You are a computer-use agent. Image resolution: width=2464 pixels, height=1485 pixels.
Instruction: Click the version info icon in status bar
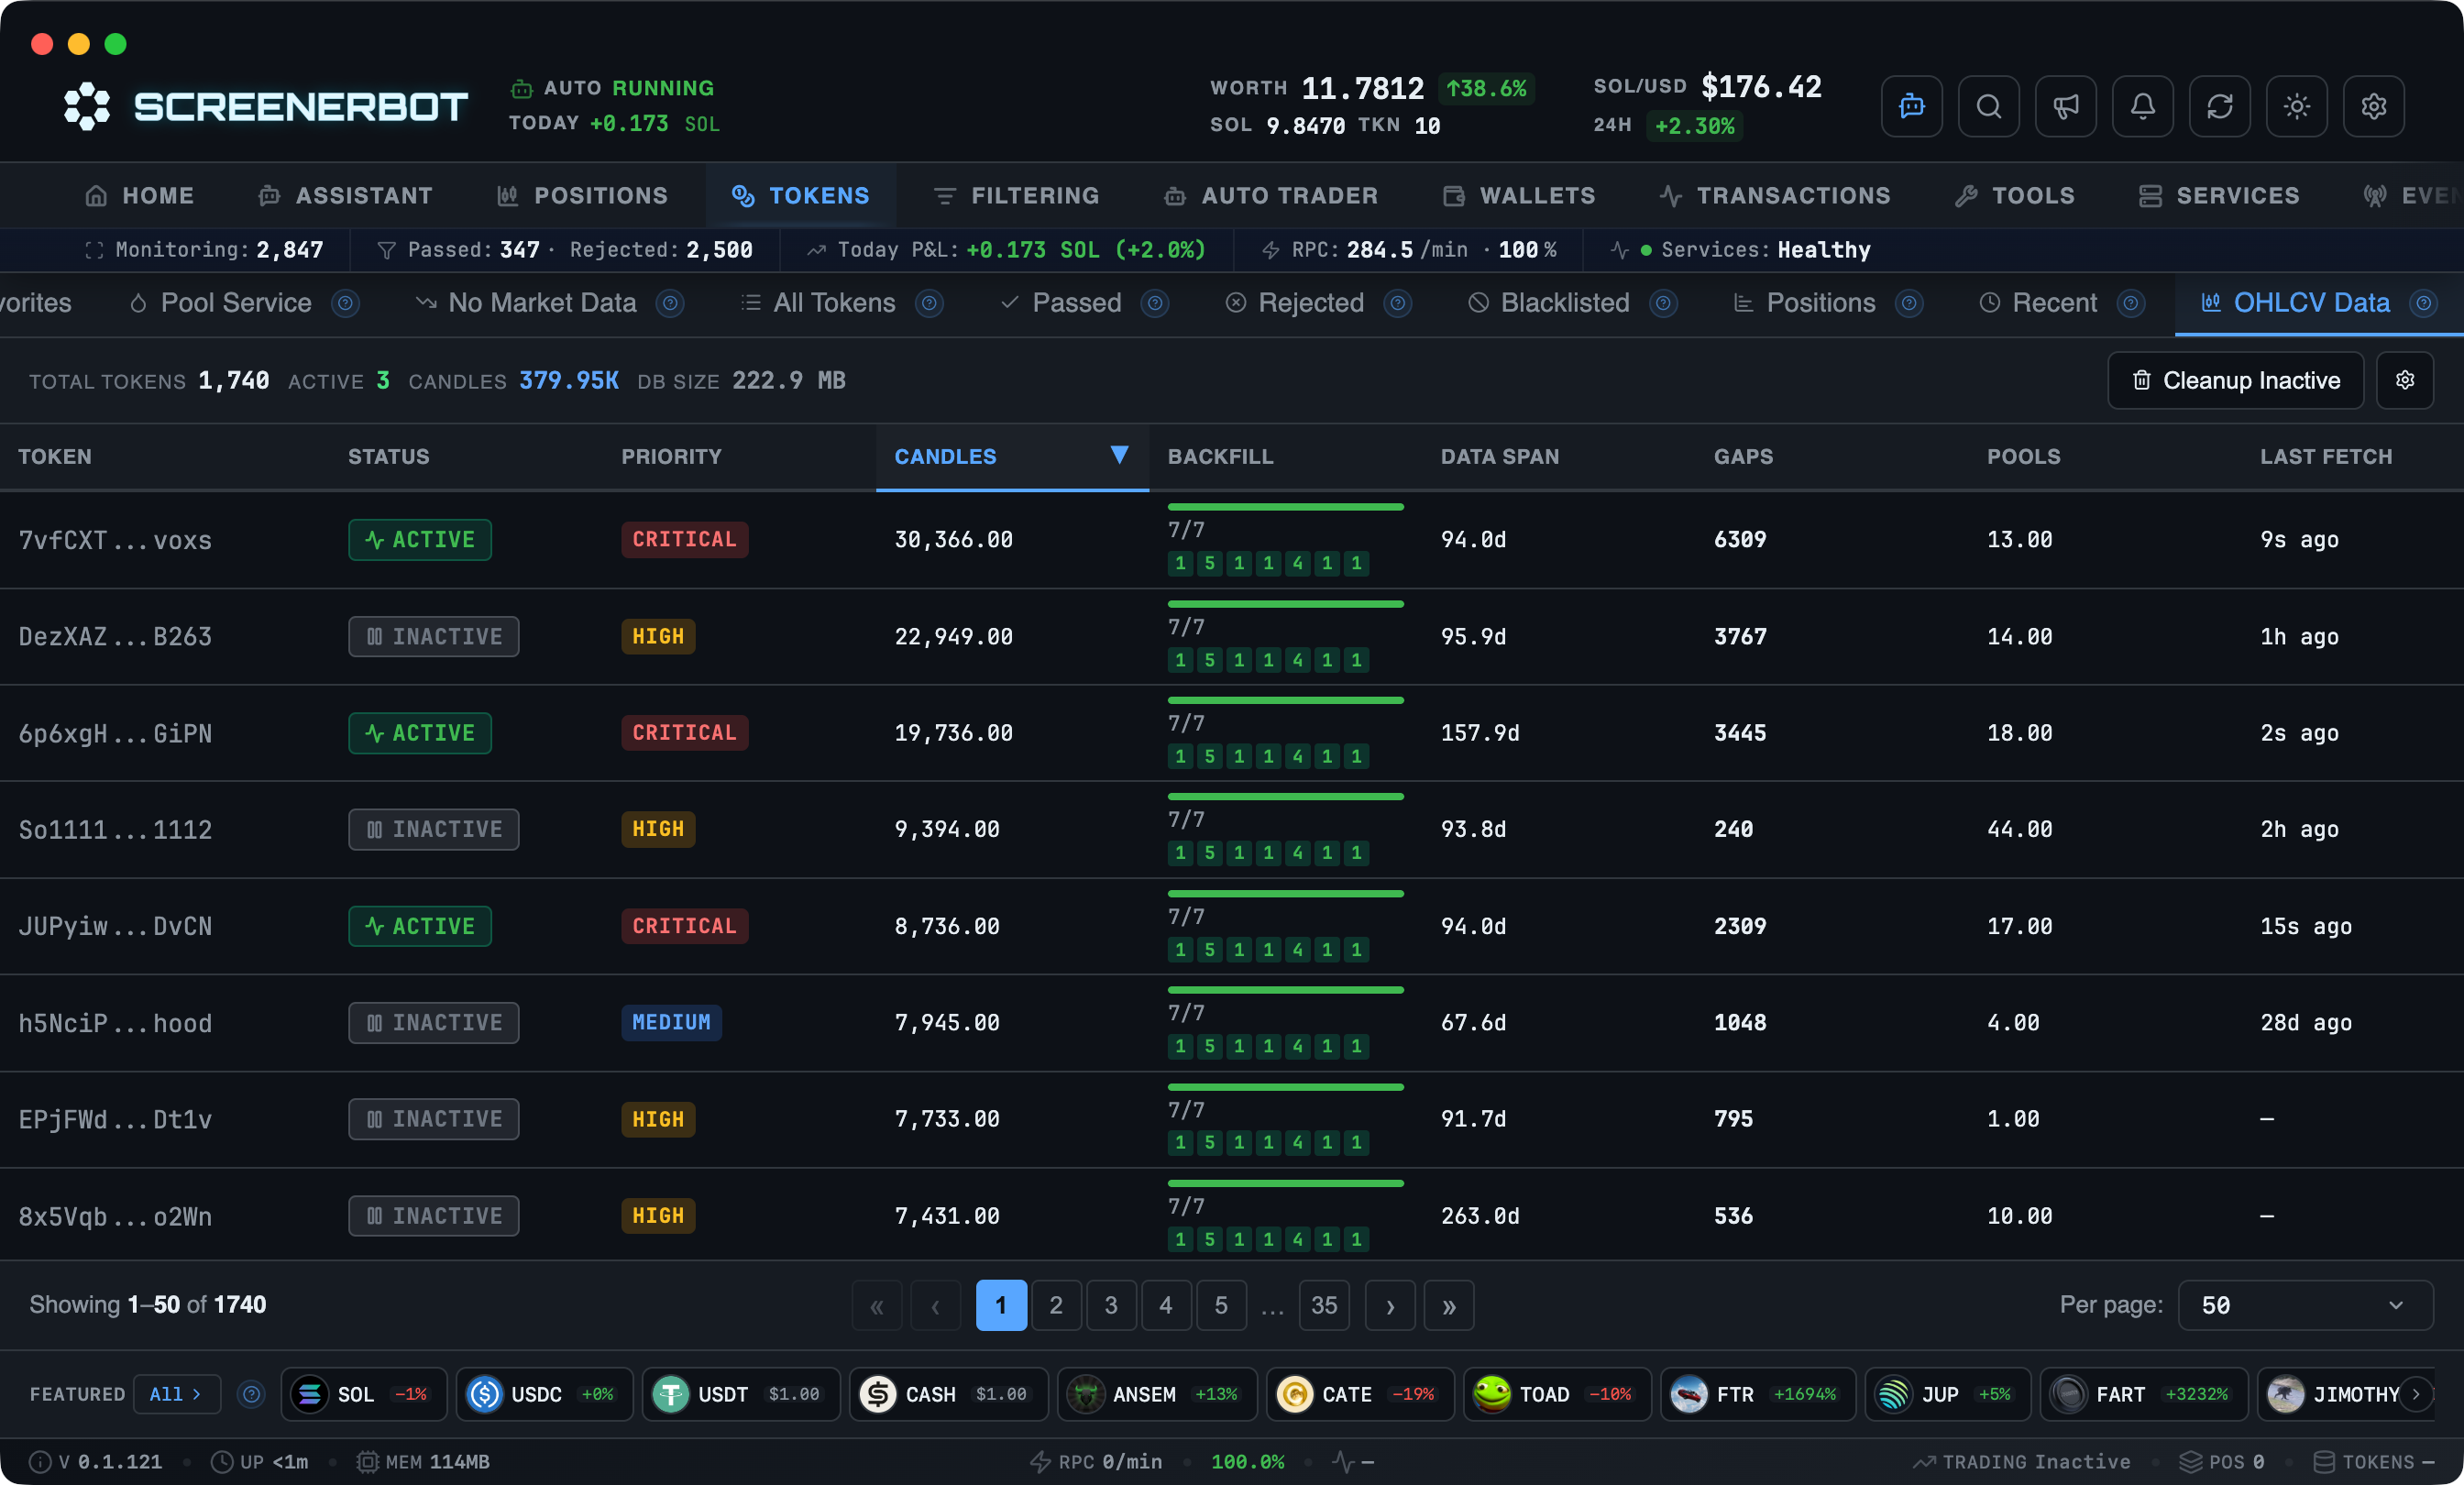(40, 1462)
